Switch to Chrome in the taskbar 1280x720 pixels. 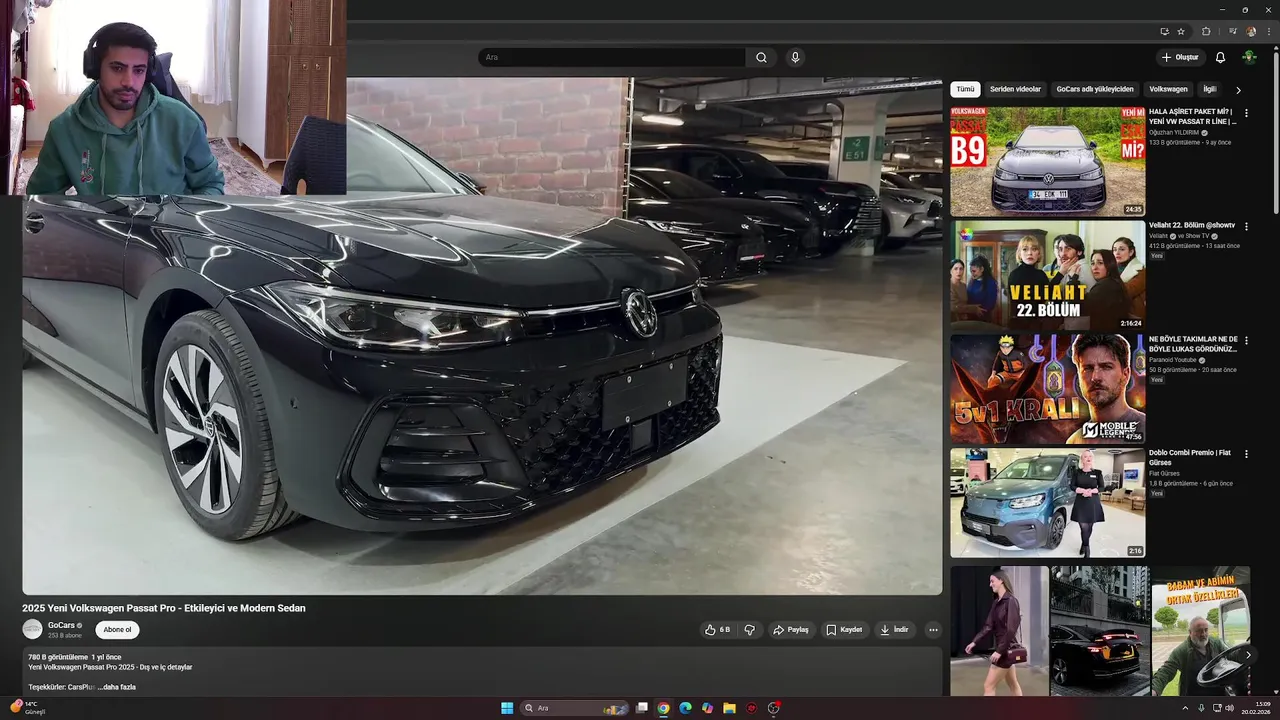664,708
